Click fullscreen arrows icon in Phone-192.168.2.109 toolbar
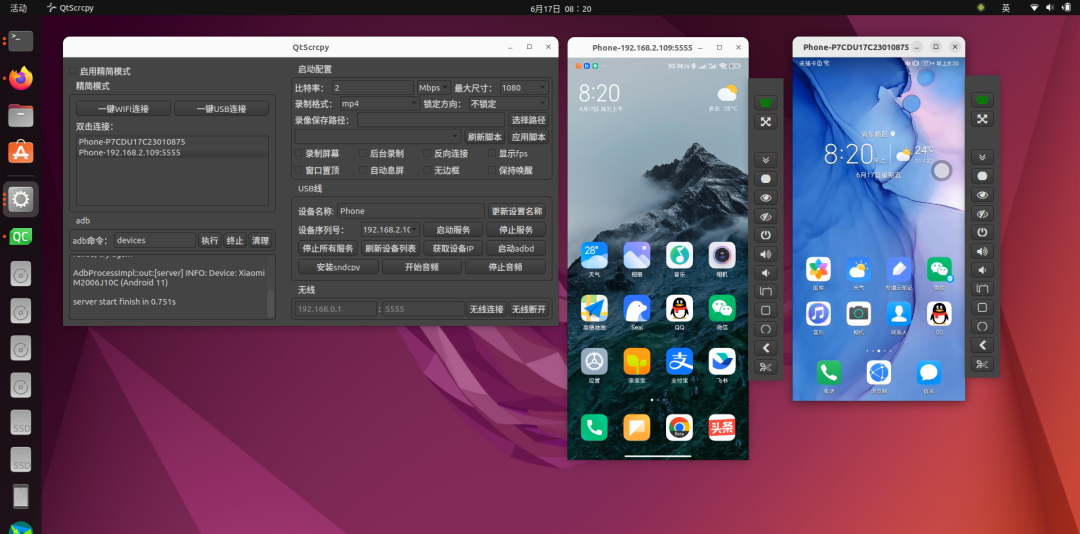Viewport: 1080px width, 534px height. point(765,122)
